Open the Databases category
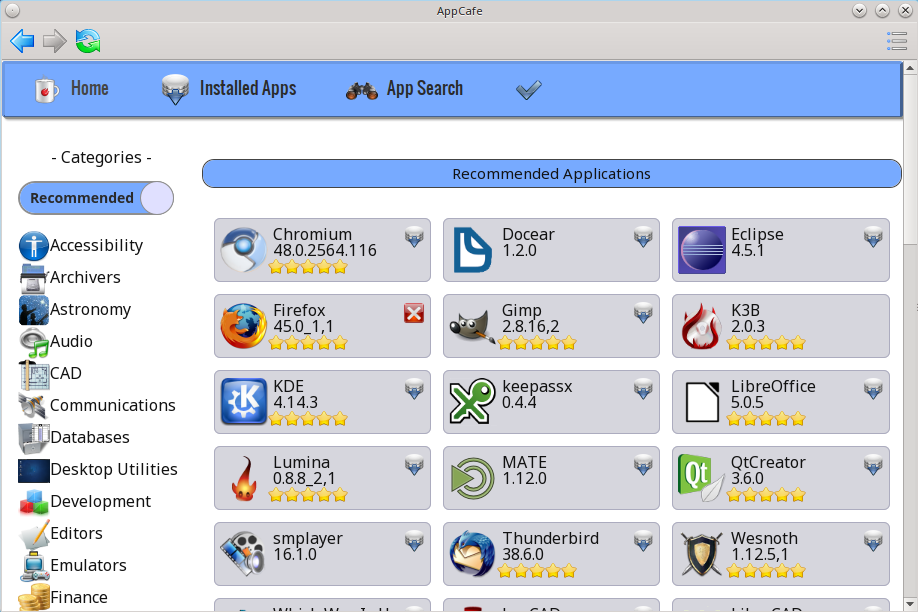 74,437
